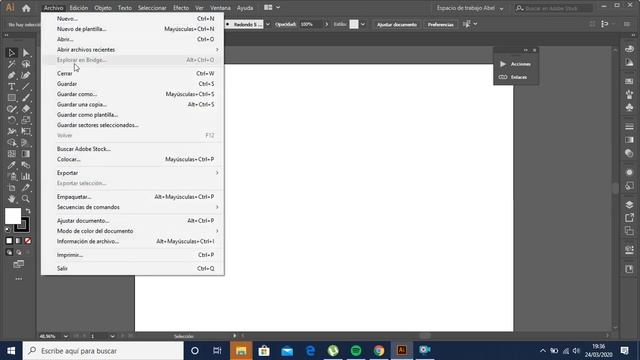The width and height of the screenshot is (640, 360).
Task: Pick the Curvature tool
Action: [x=26, y=76]
